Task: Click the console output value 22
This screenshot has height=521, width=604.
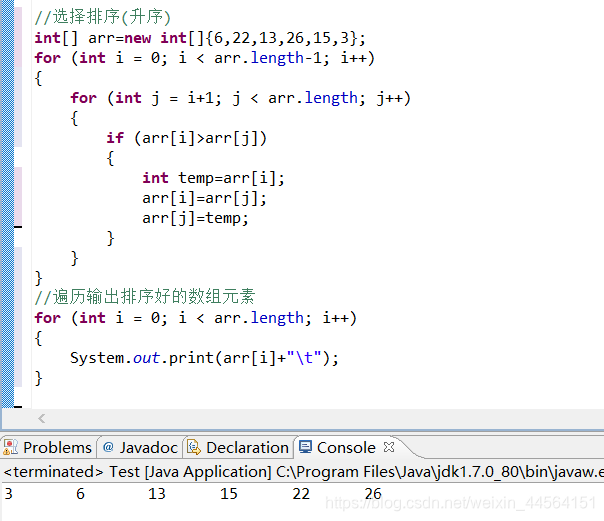Action: pyautogui.click(x=301, y=494)
